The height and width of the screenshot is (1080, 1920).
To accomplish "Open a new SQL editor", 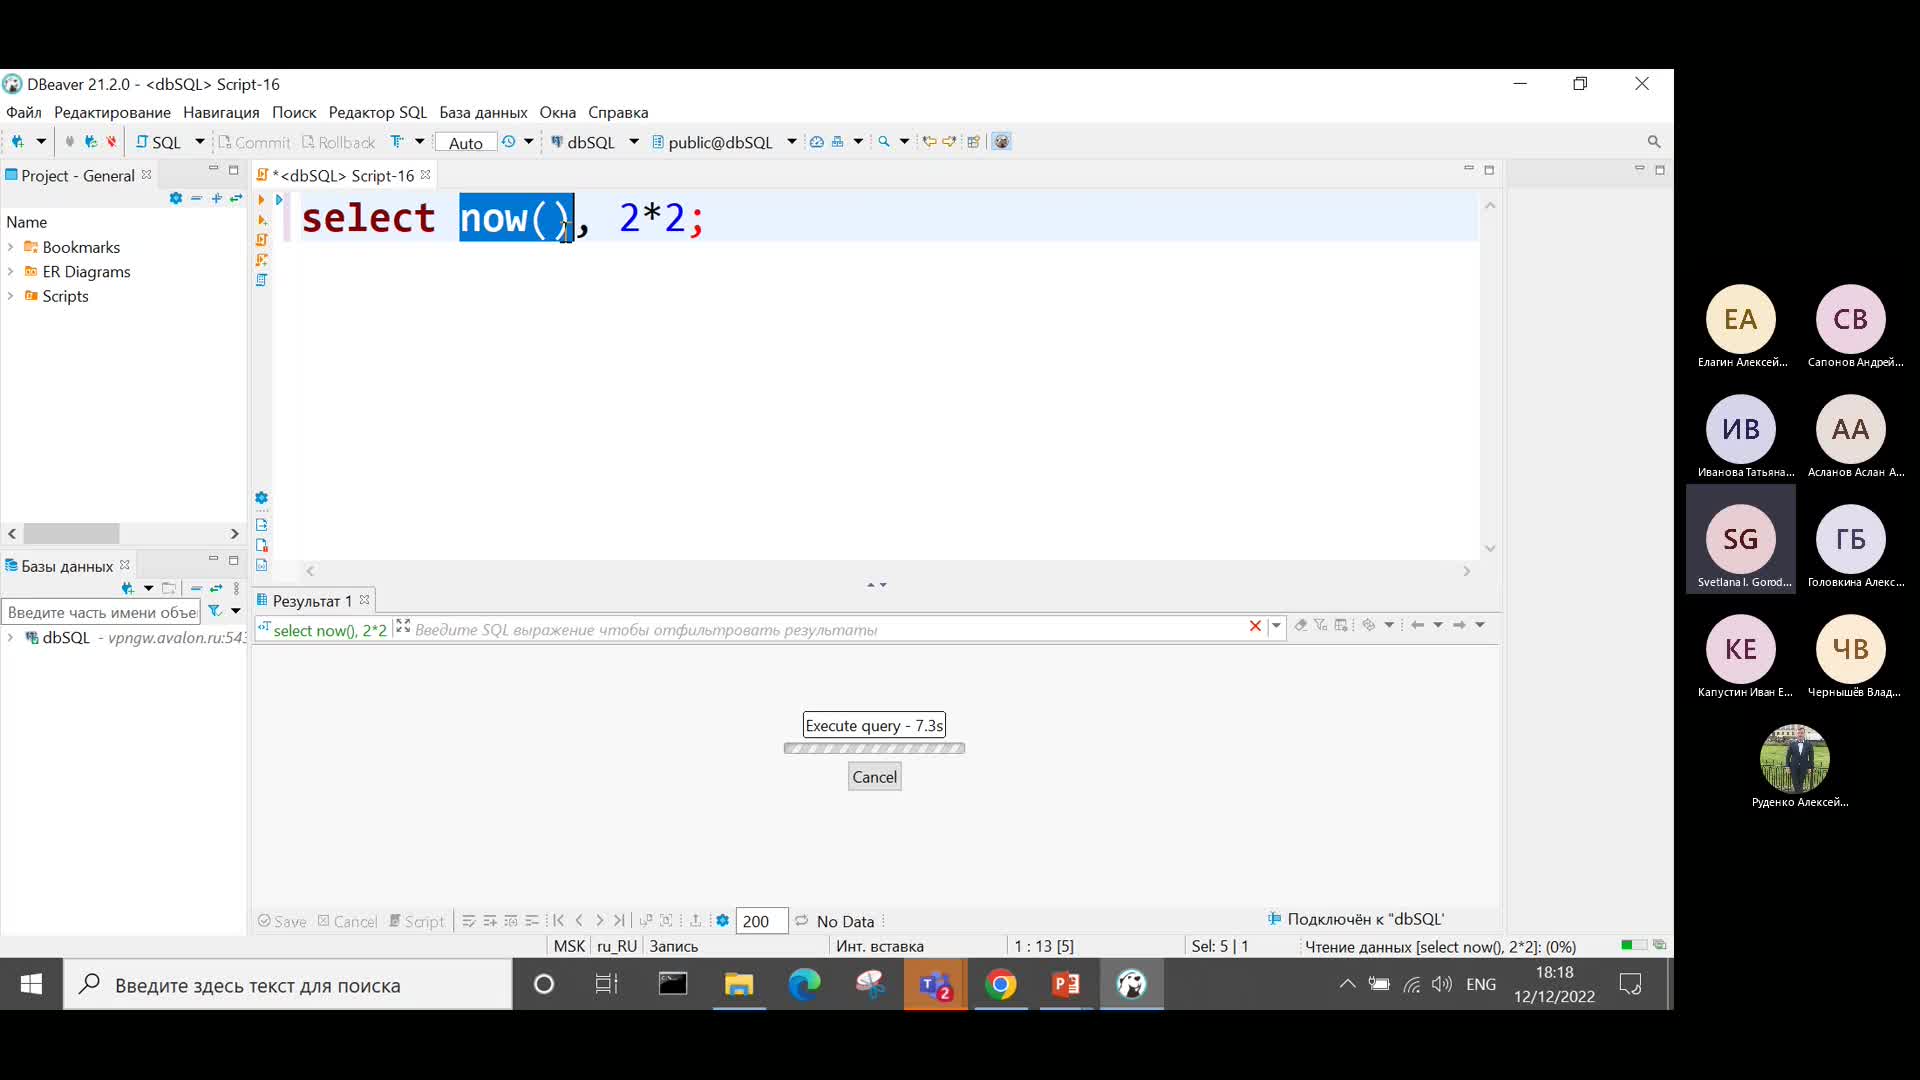I will (160, 142).
